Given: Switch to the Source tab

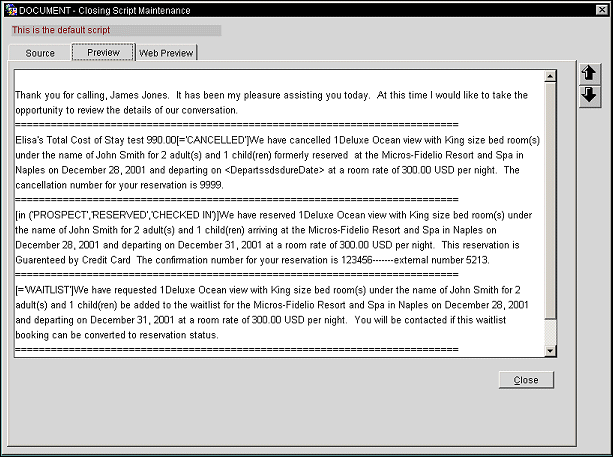Looking at the screenshot, I should (x=40, y=53).
